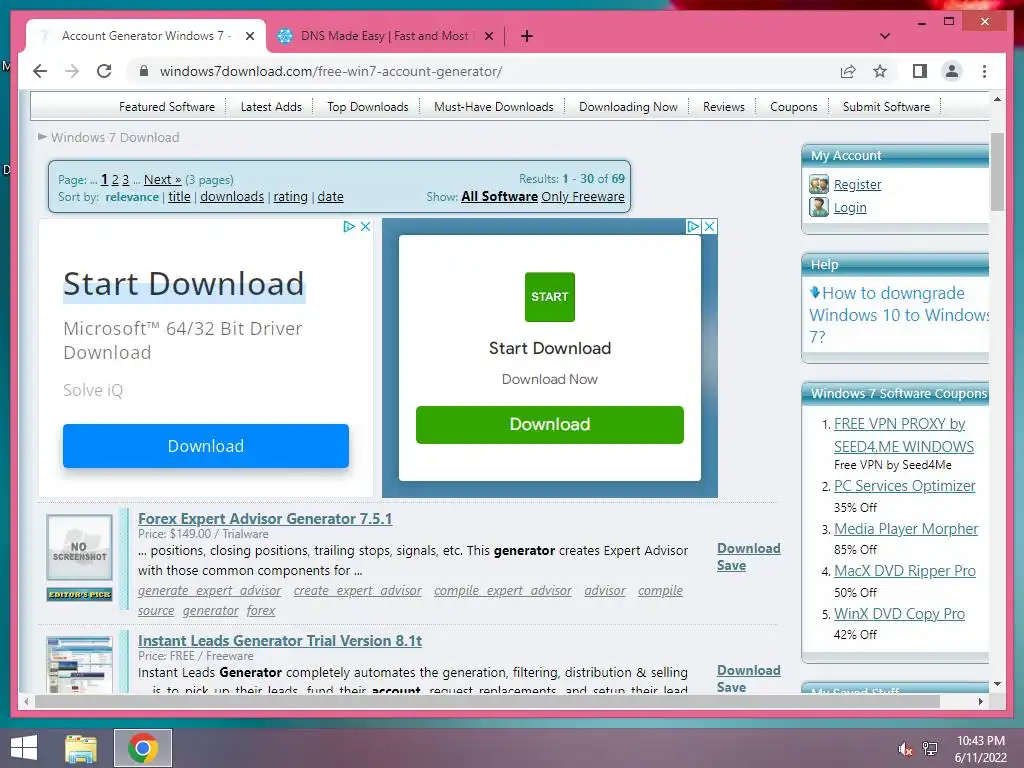The width and height of the screenshot is (1024, 768).
Task: Sort results by title
Action: 180,197
